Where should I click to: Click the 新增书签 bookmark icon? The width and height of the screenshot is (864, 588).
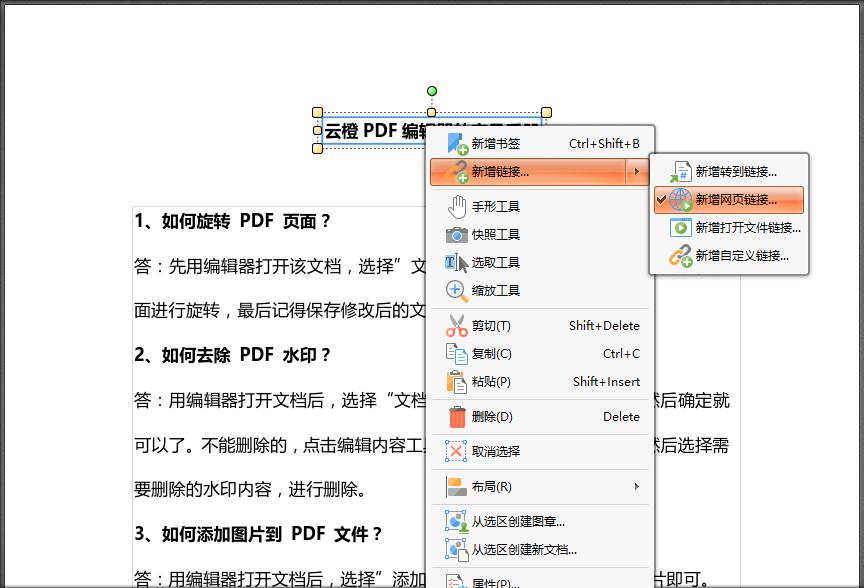pyautogui.click(x=457, y=144)
